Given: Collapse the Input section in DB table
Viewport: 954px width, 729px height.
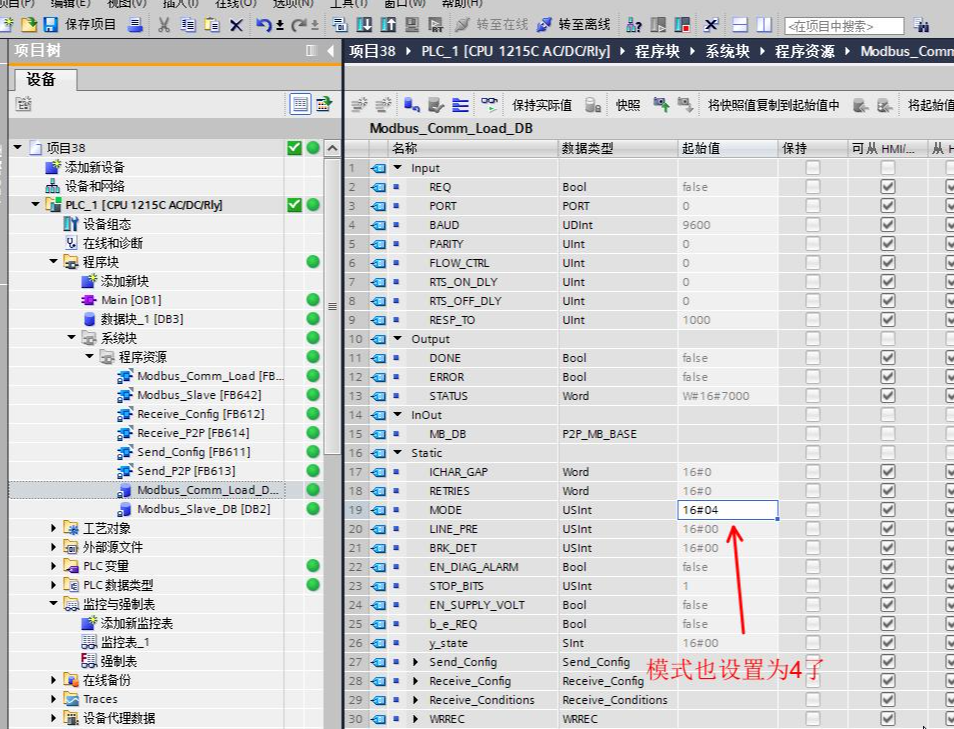Looking at the screenshot, I should 398,168.
